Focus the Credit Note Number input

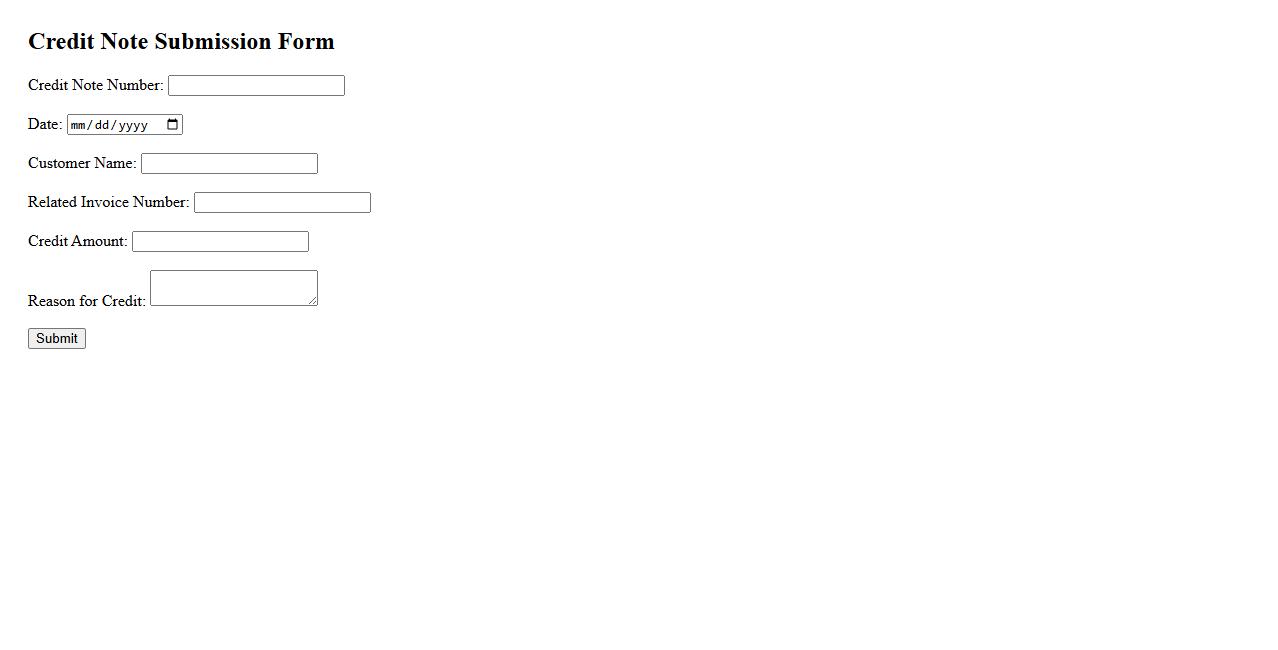[x=256, y=86]
